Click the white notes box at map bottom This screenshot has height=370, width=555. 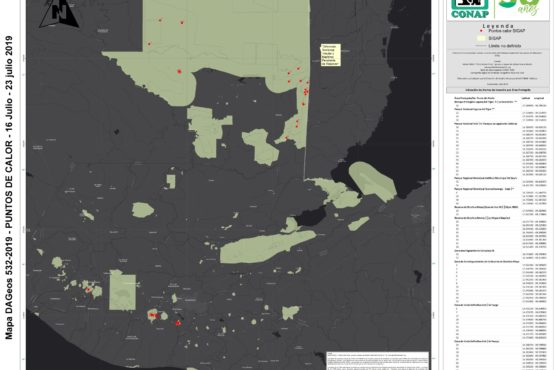click(377, 360)
